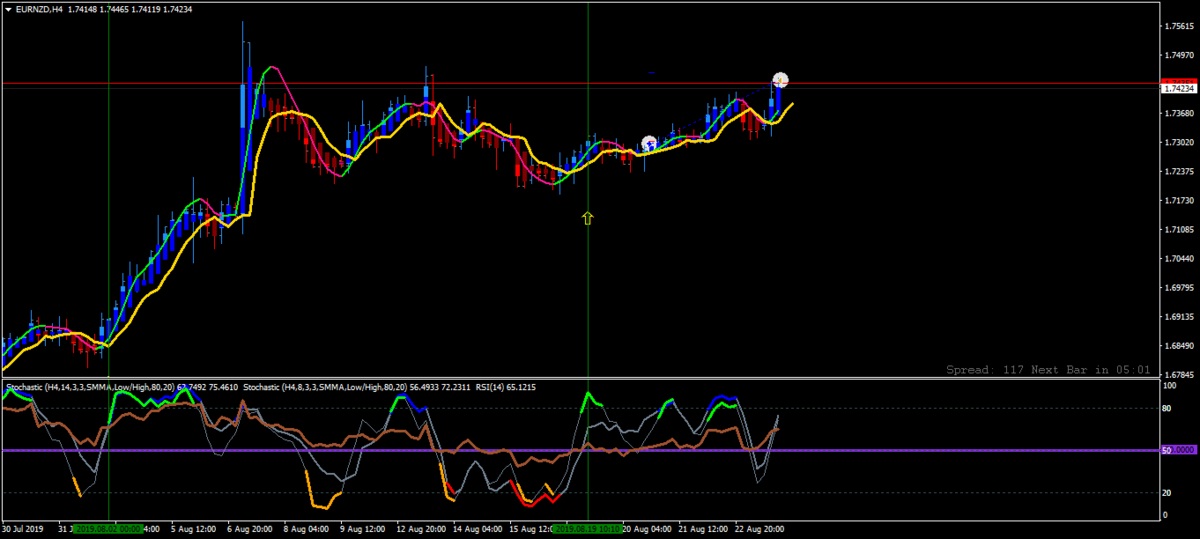Click the 1.73680 price axis label

1181,114
